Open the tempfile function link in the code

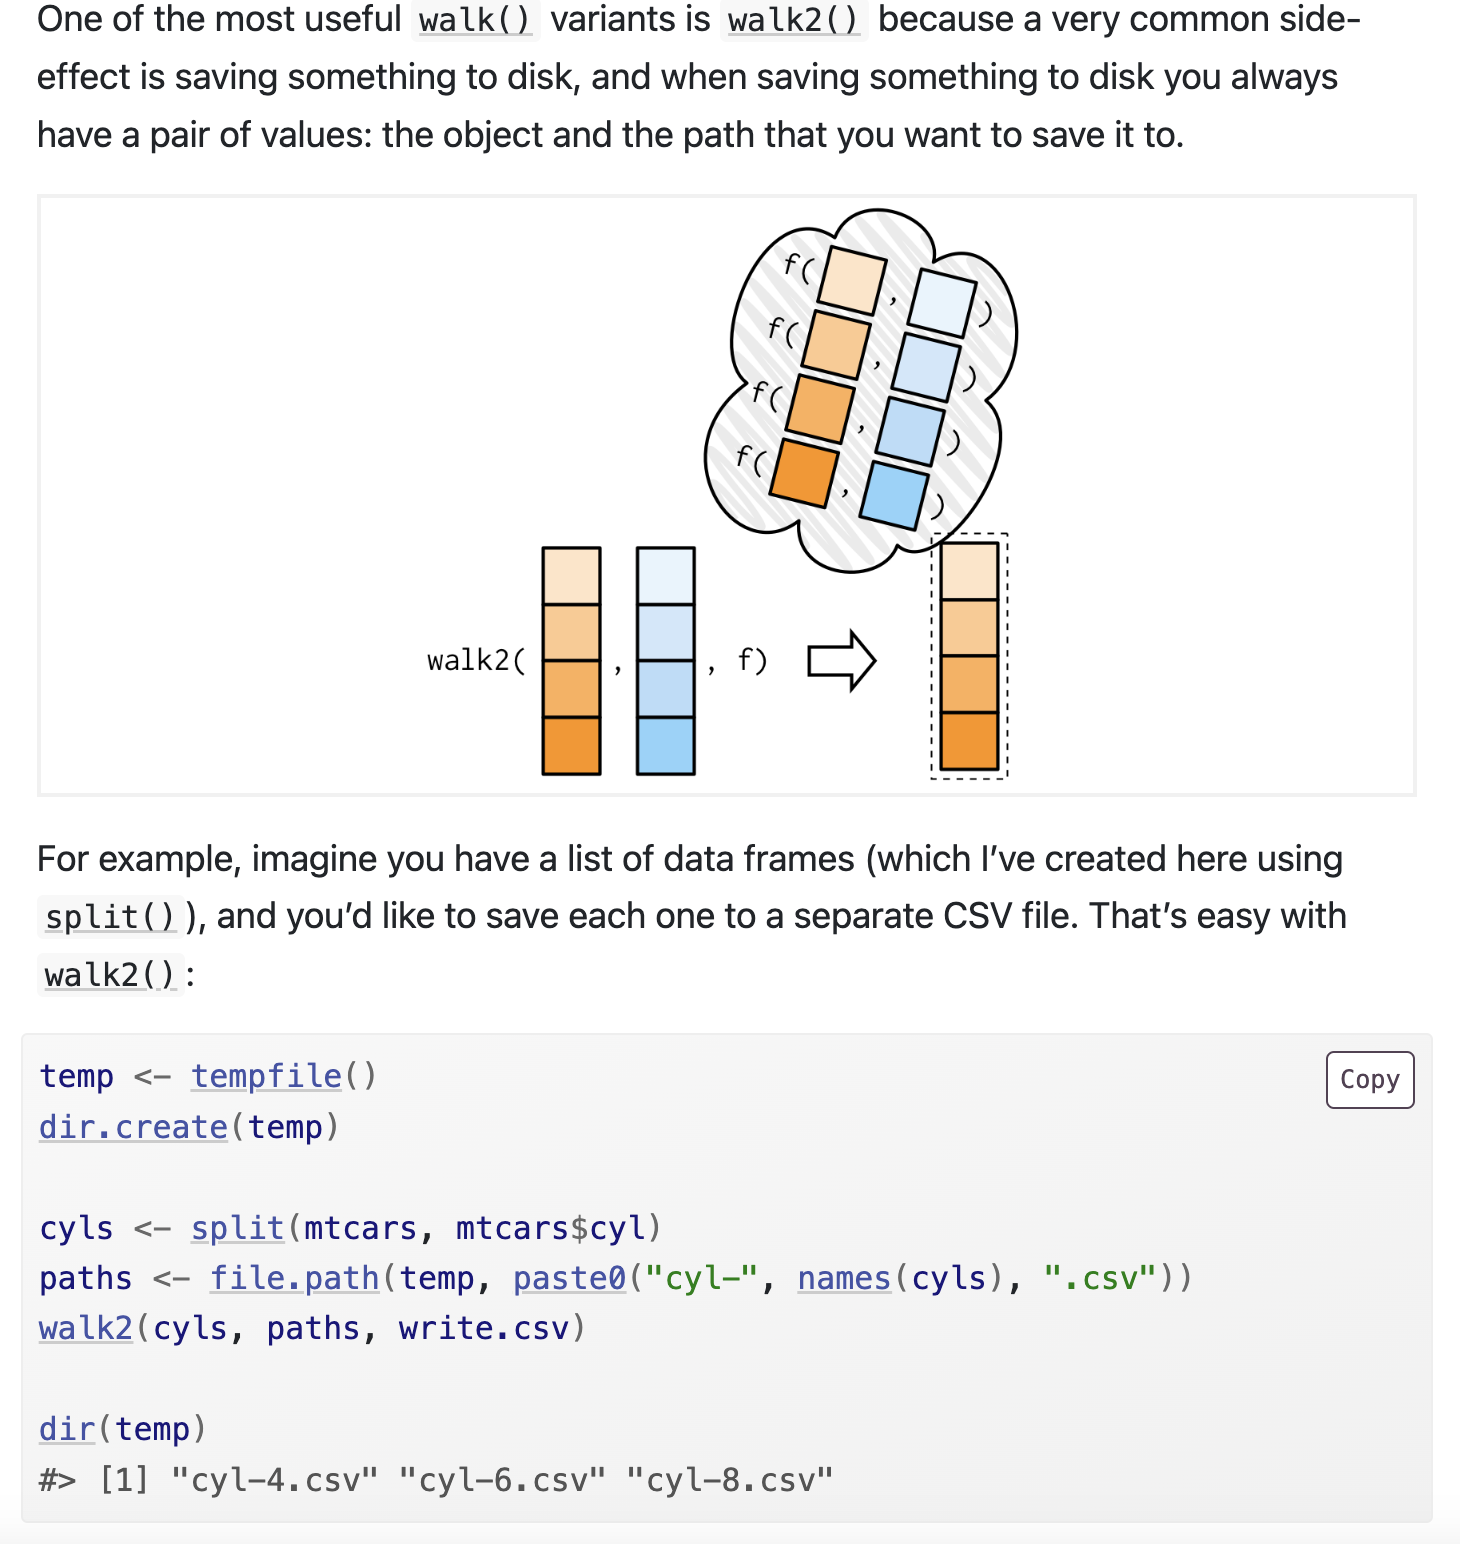click(x=267, y=1076)
